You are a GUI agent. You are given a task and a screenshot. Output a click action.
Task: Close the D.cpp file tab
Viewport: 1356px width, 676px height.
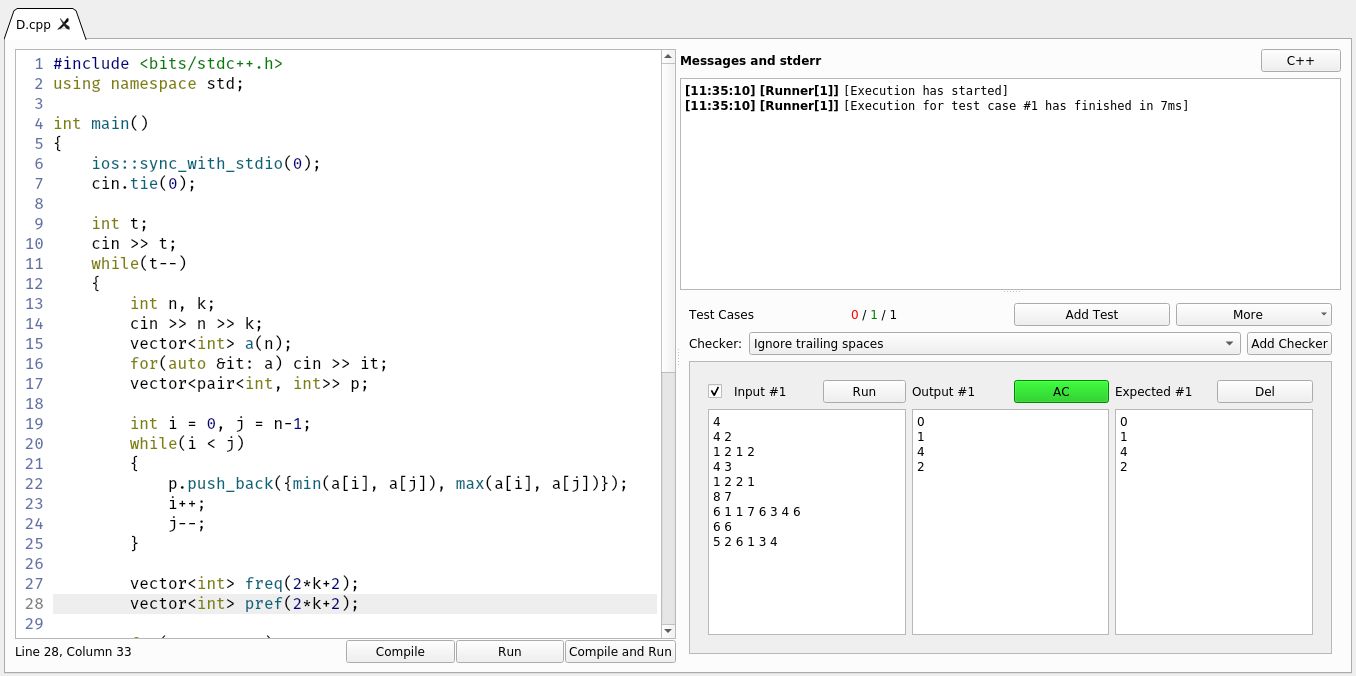[x=65, y=24]
